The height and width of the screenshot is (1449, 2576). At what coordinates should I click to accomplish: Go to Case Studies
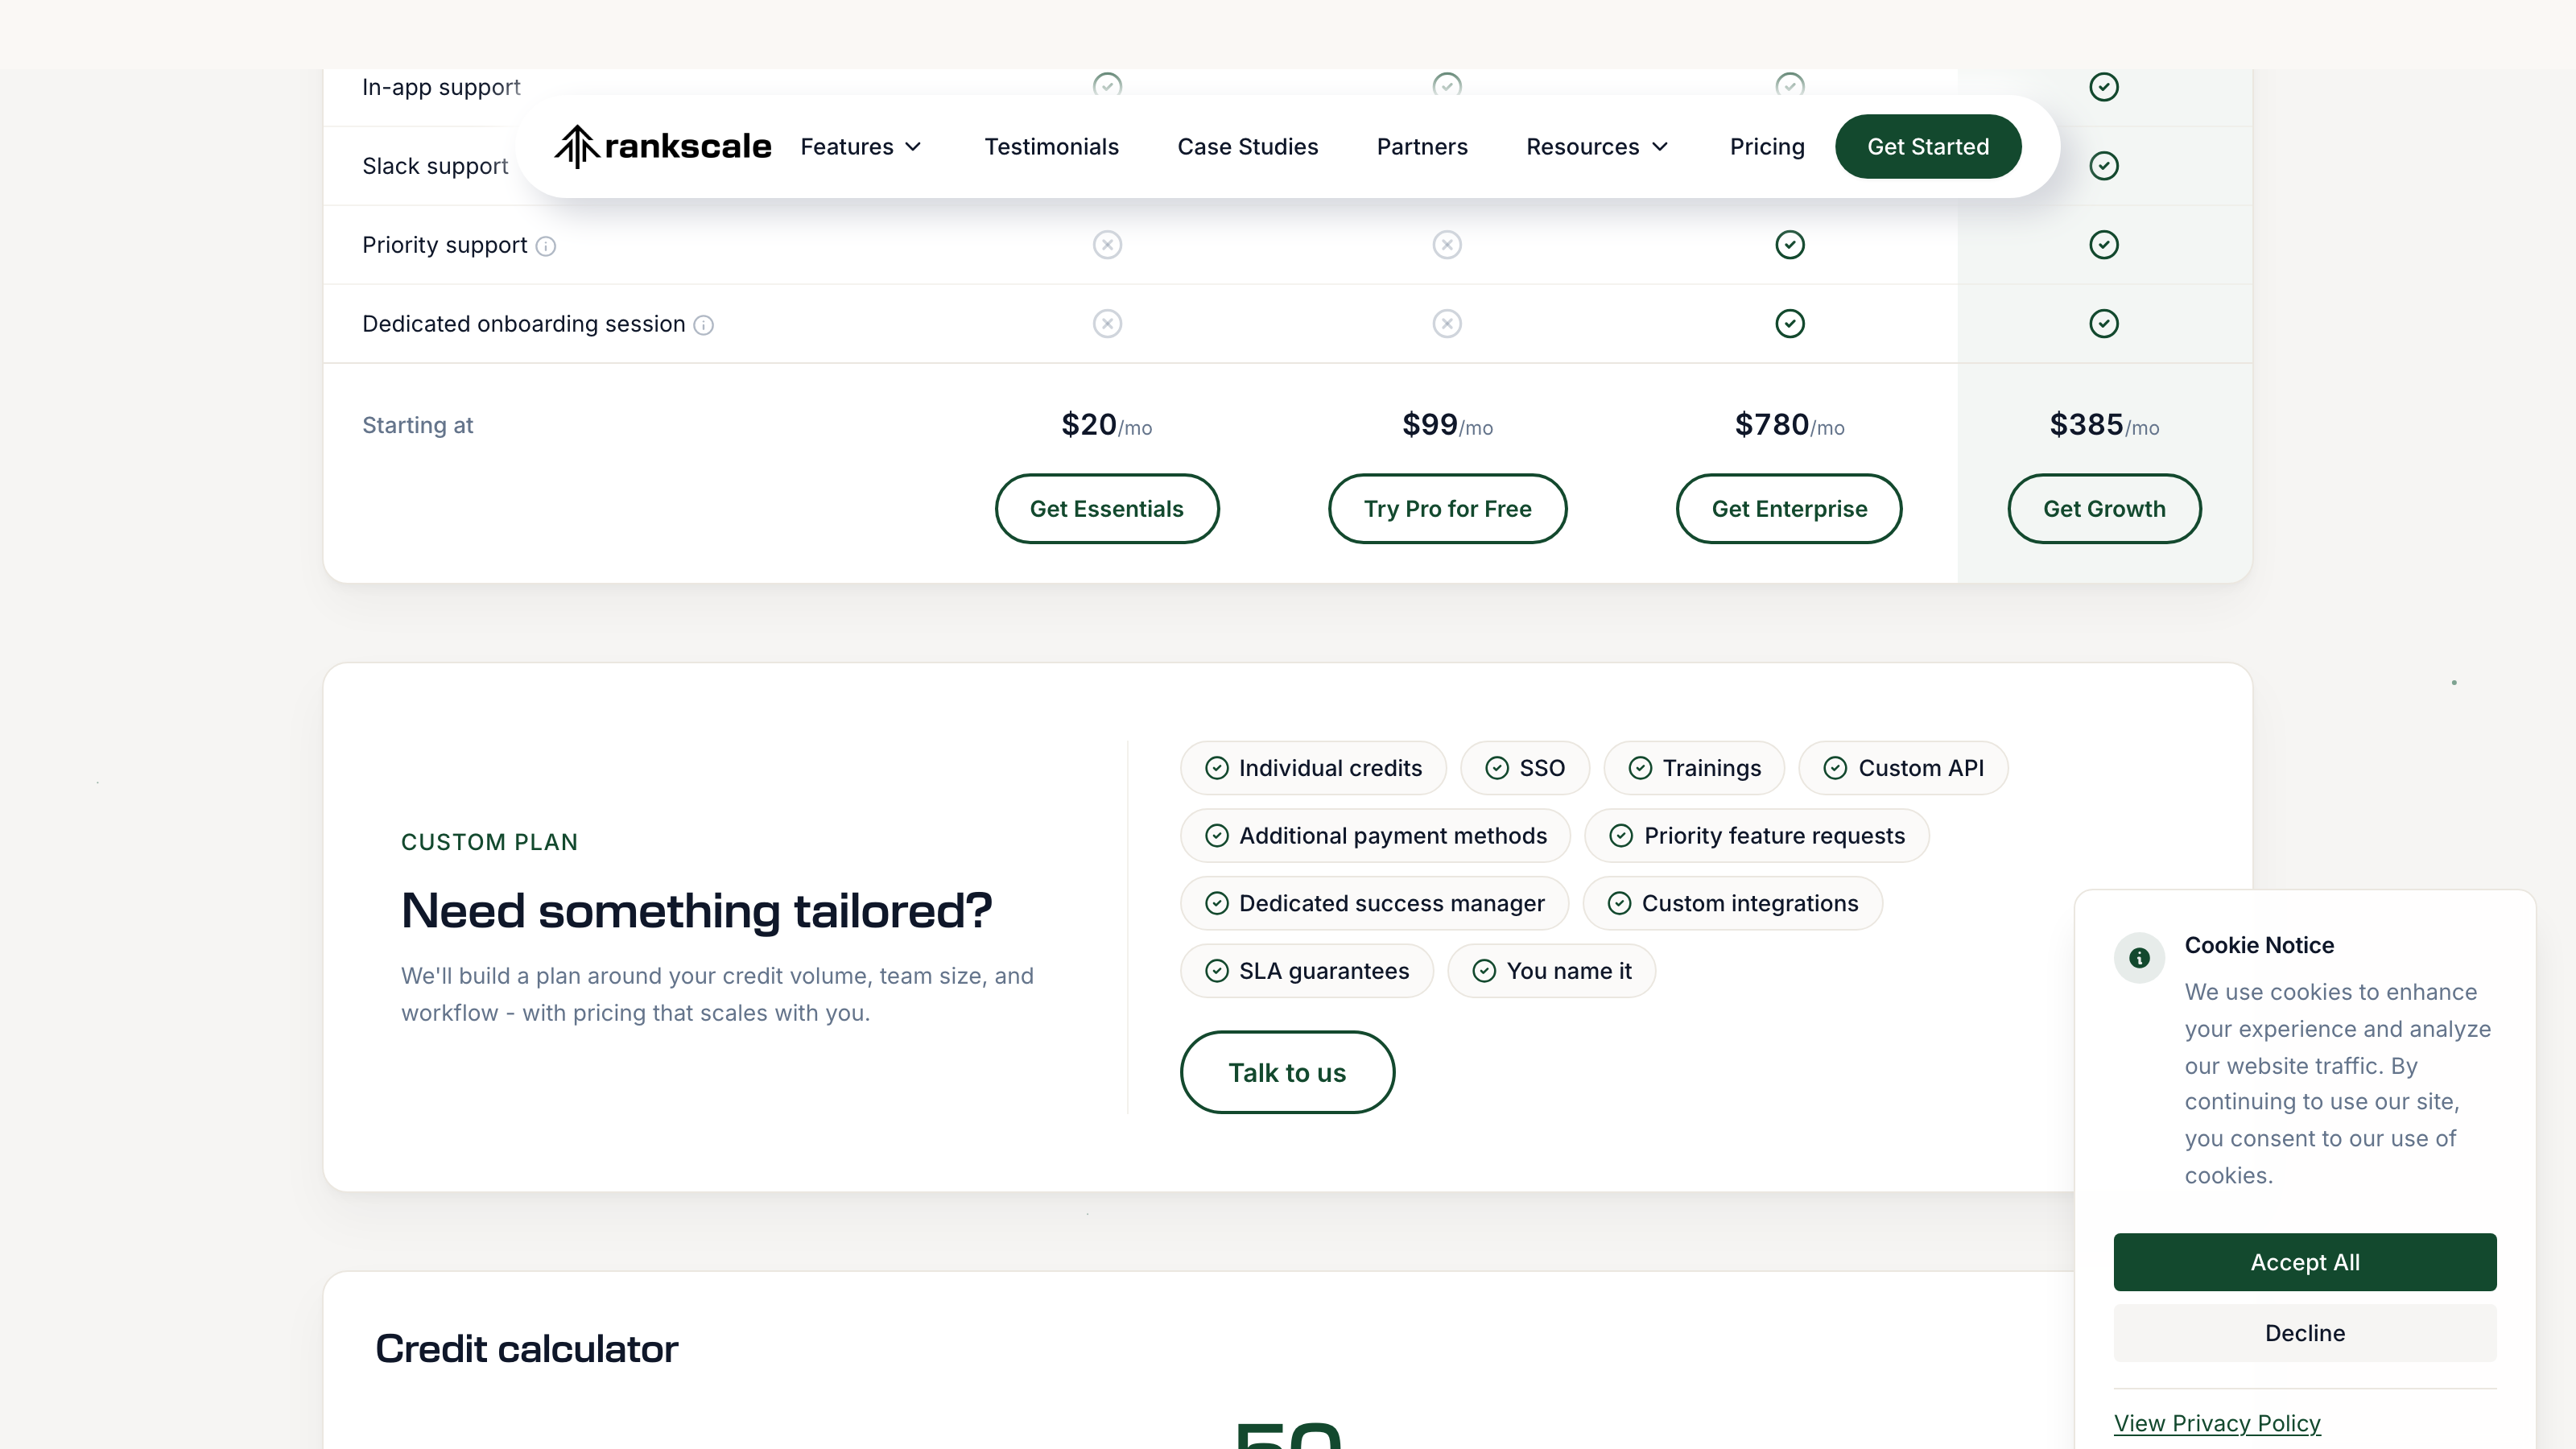(1247, 147)
